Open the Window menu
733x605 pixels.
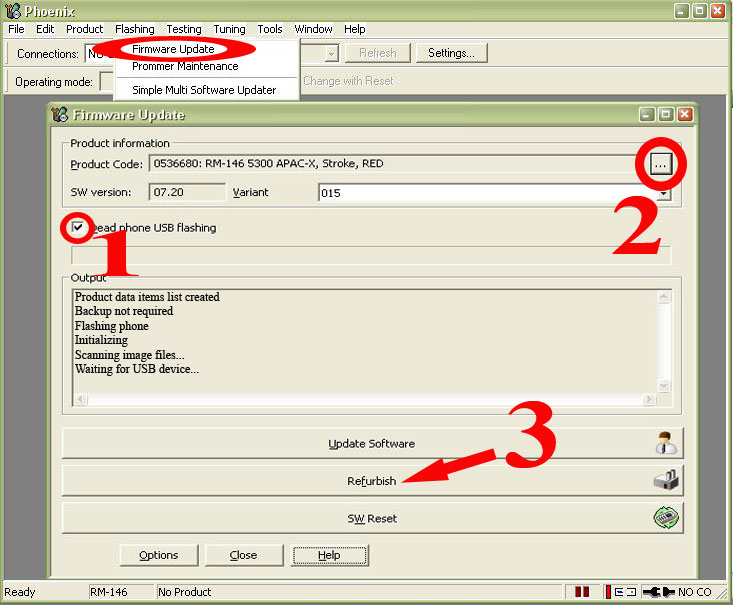(313, 29)
